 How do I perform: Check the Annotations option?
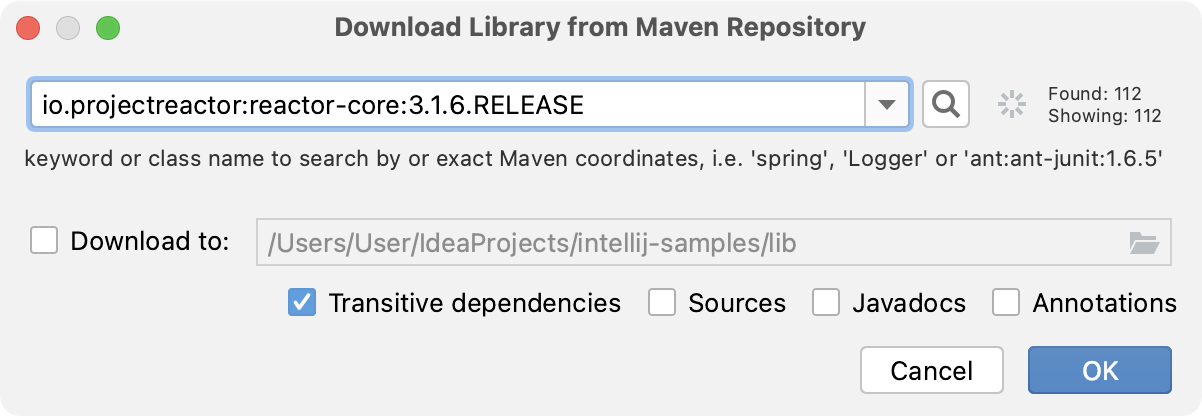[1006, 302]
